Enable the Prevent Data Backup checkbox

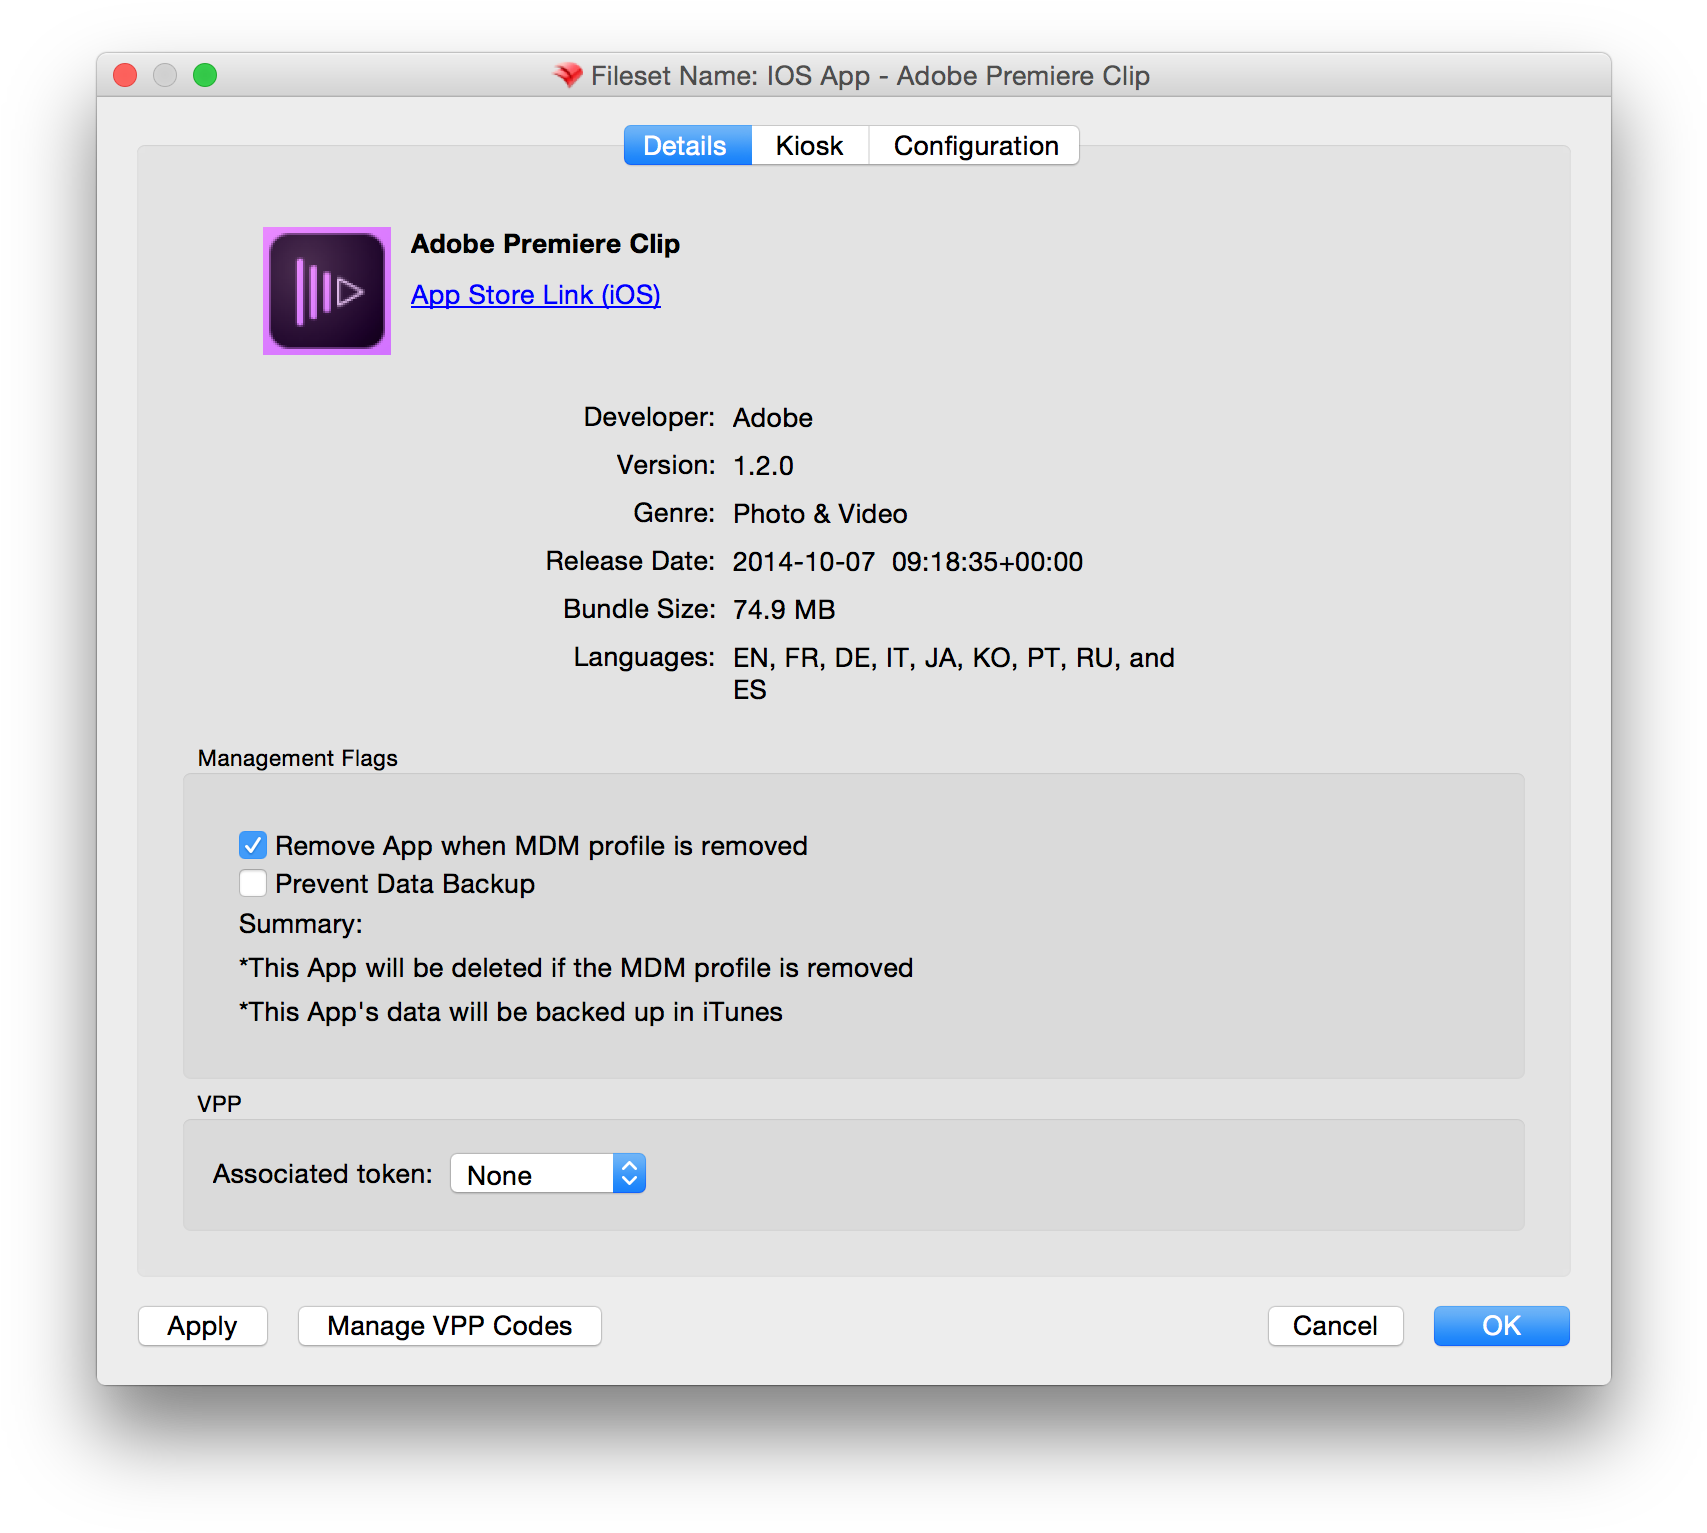(253, 883)
